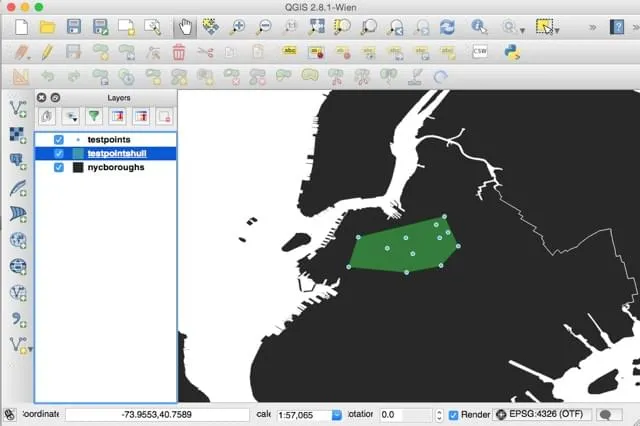
Task: Disable the Render checkbox
Action: click(x=453, y=415)
